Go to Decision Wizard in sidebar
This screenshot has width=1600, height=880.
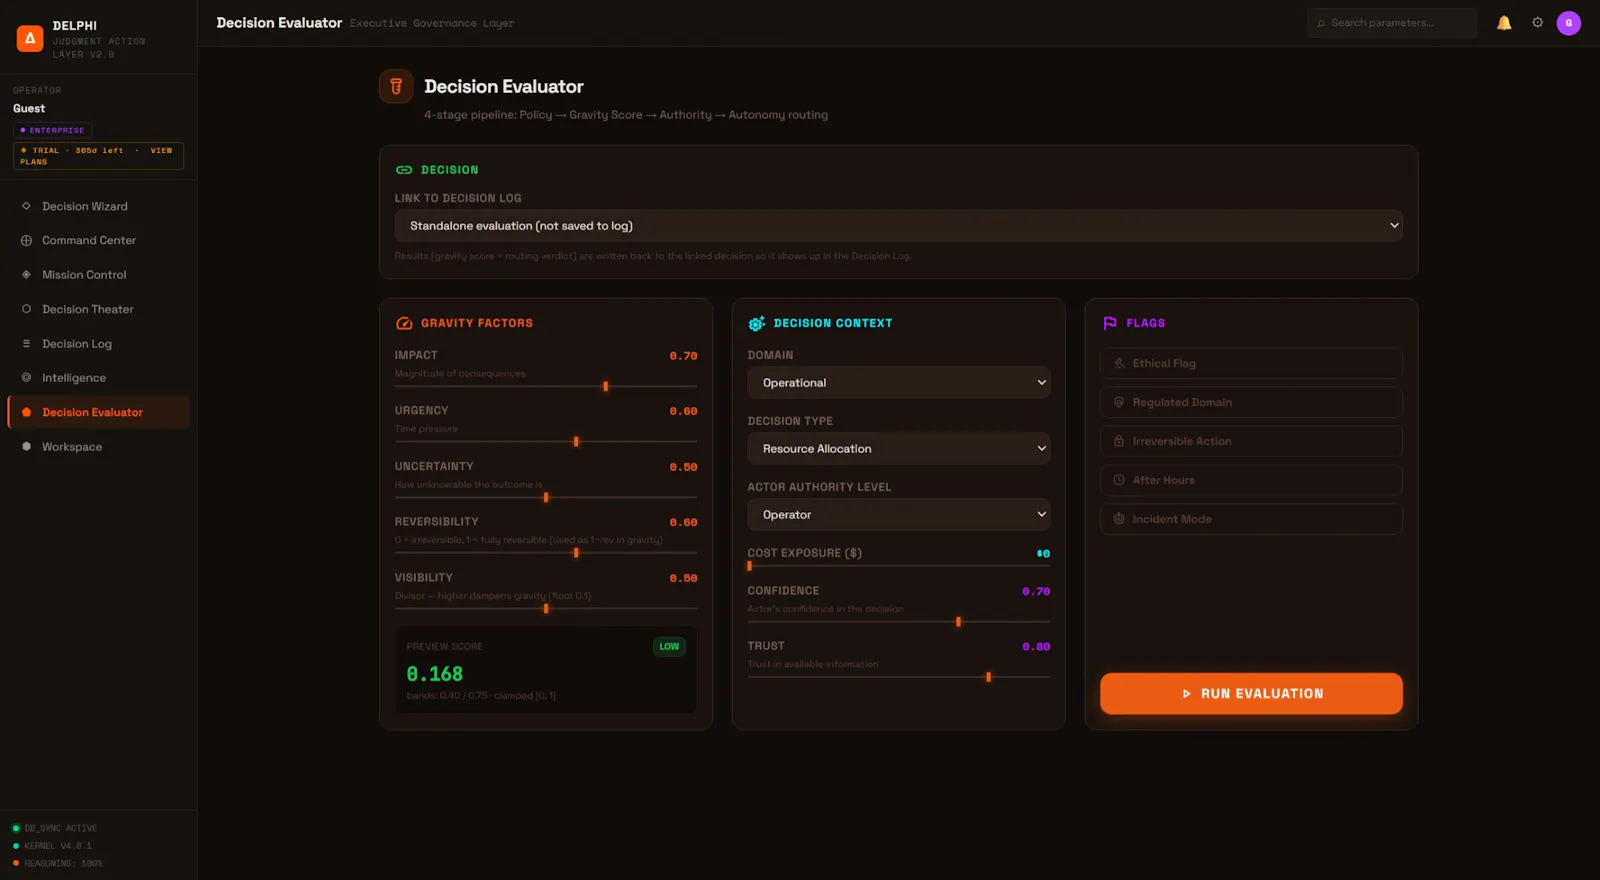pos(98,206)
